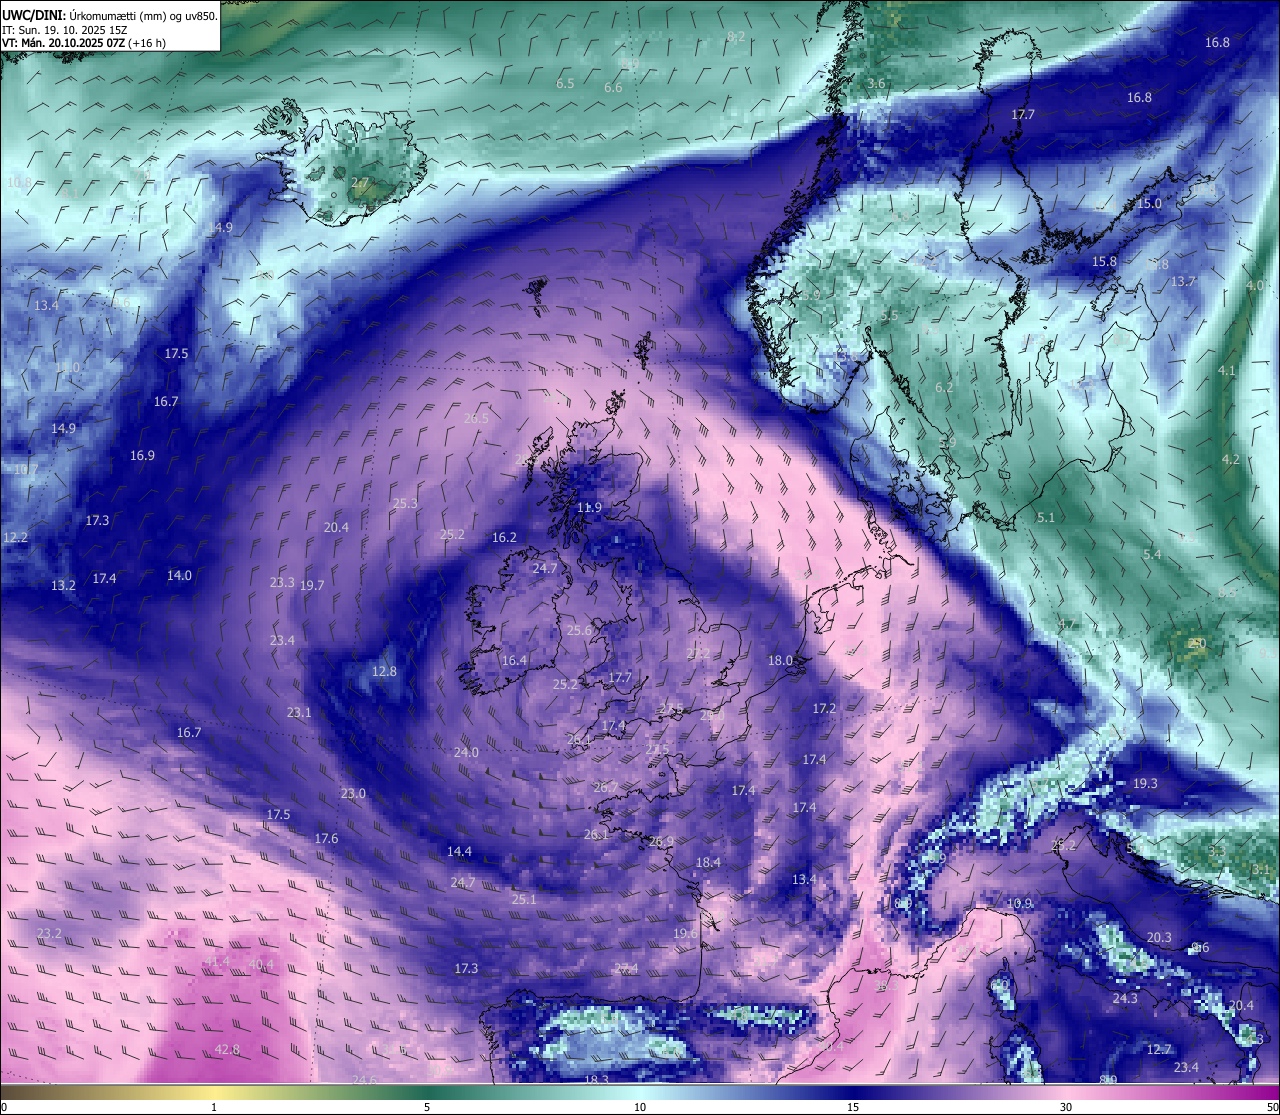Click the 12.8 value west of Ireland
1280x1115 pixels.
pyautogui.click(x=384, y=671)
